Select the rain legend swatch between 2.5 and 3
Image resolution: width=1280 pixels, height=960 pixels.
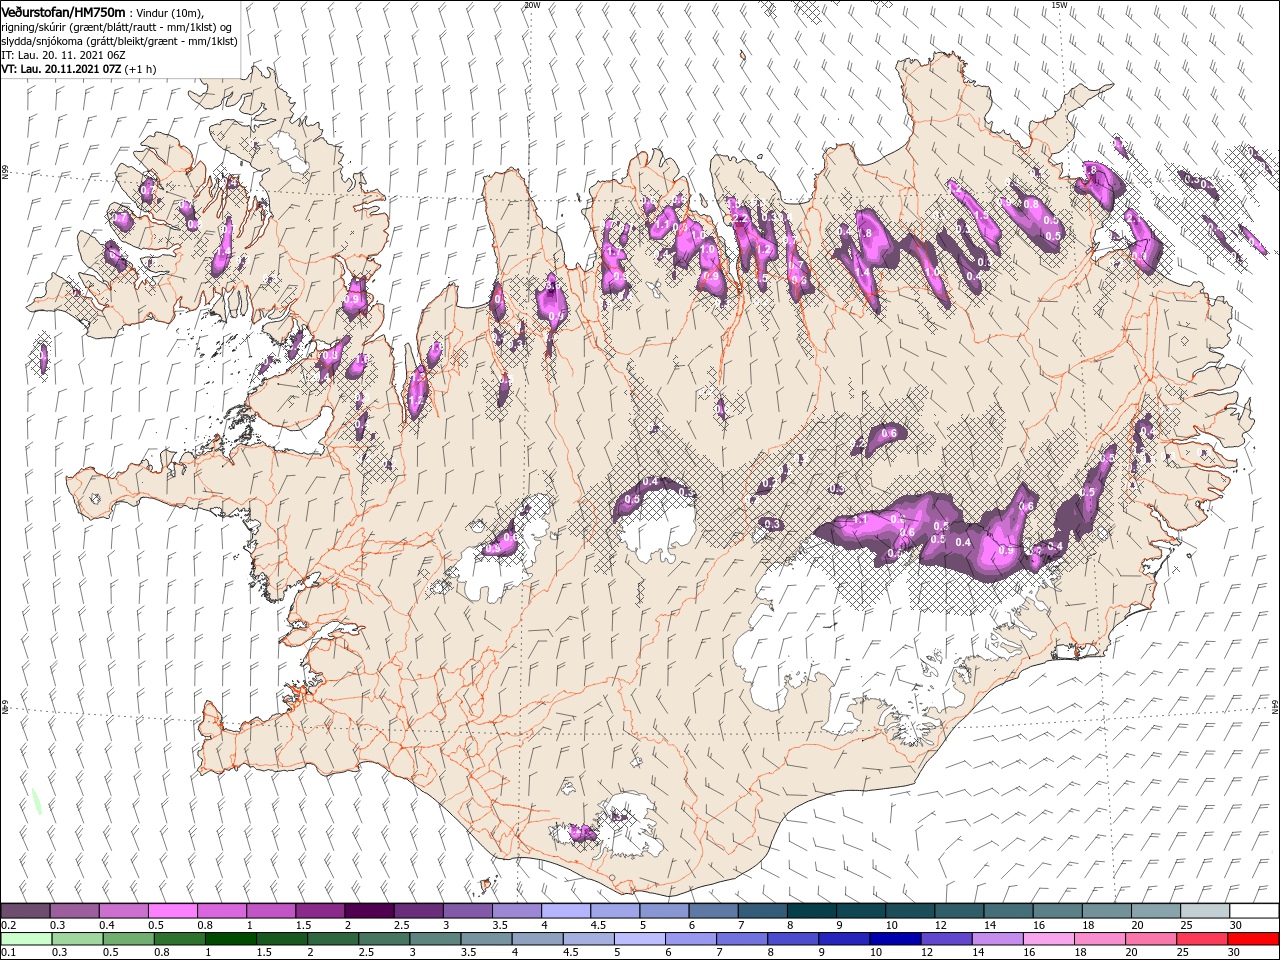click(383, 939)
